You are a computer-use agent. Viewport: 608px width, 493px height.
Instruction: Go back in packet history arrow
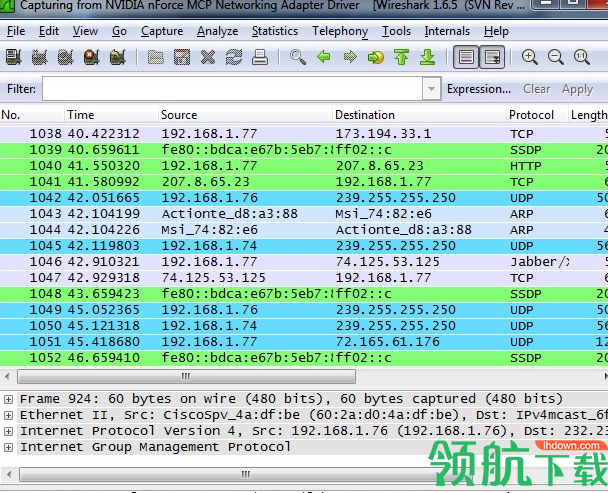pyautogui.click(x=324, y=57)
